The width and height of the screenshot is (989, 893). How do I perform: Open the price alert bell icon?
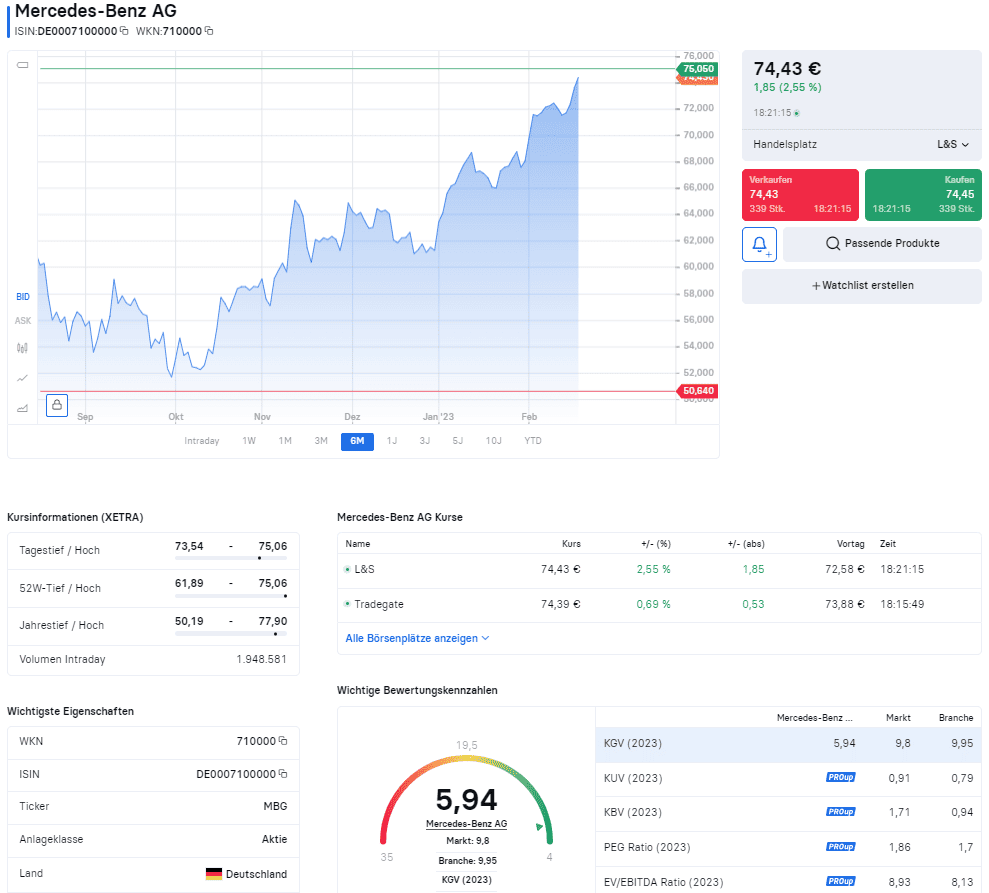point(760,244)
